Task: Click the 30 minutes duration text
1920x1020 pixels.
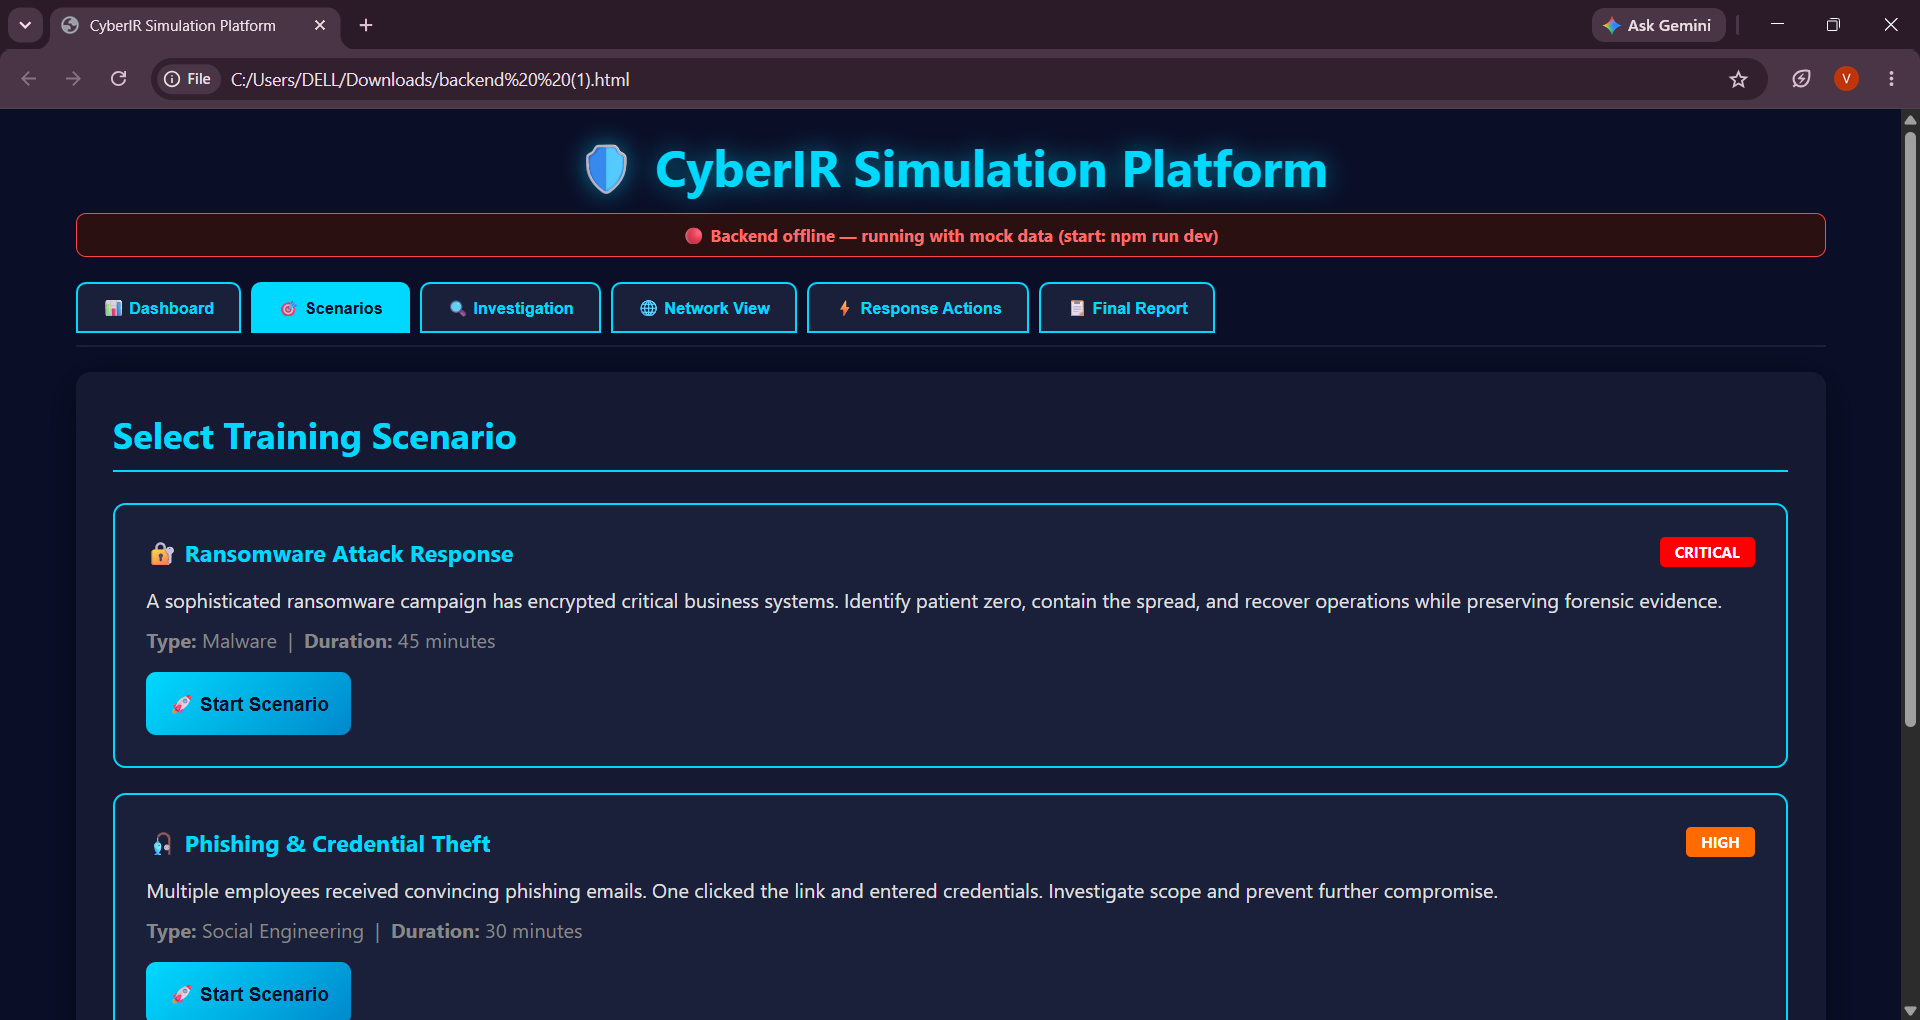Action: pyautogui.click(x=533, y=931)
